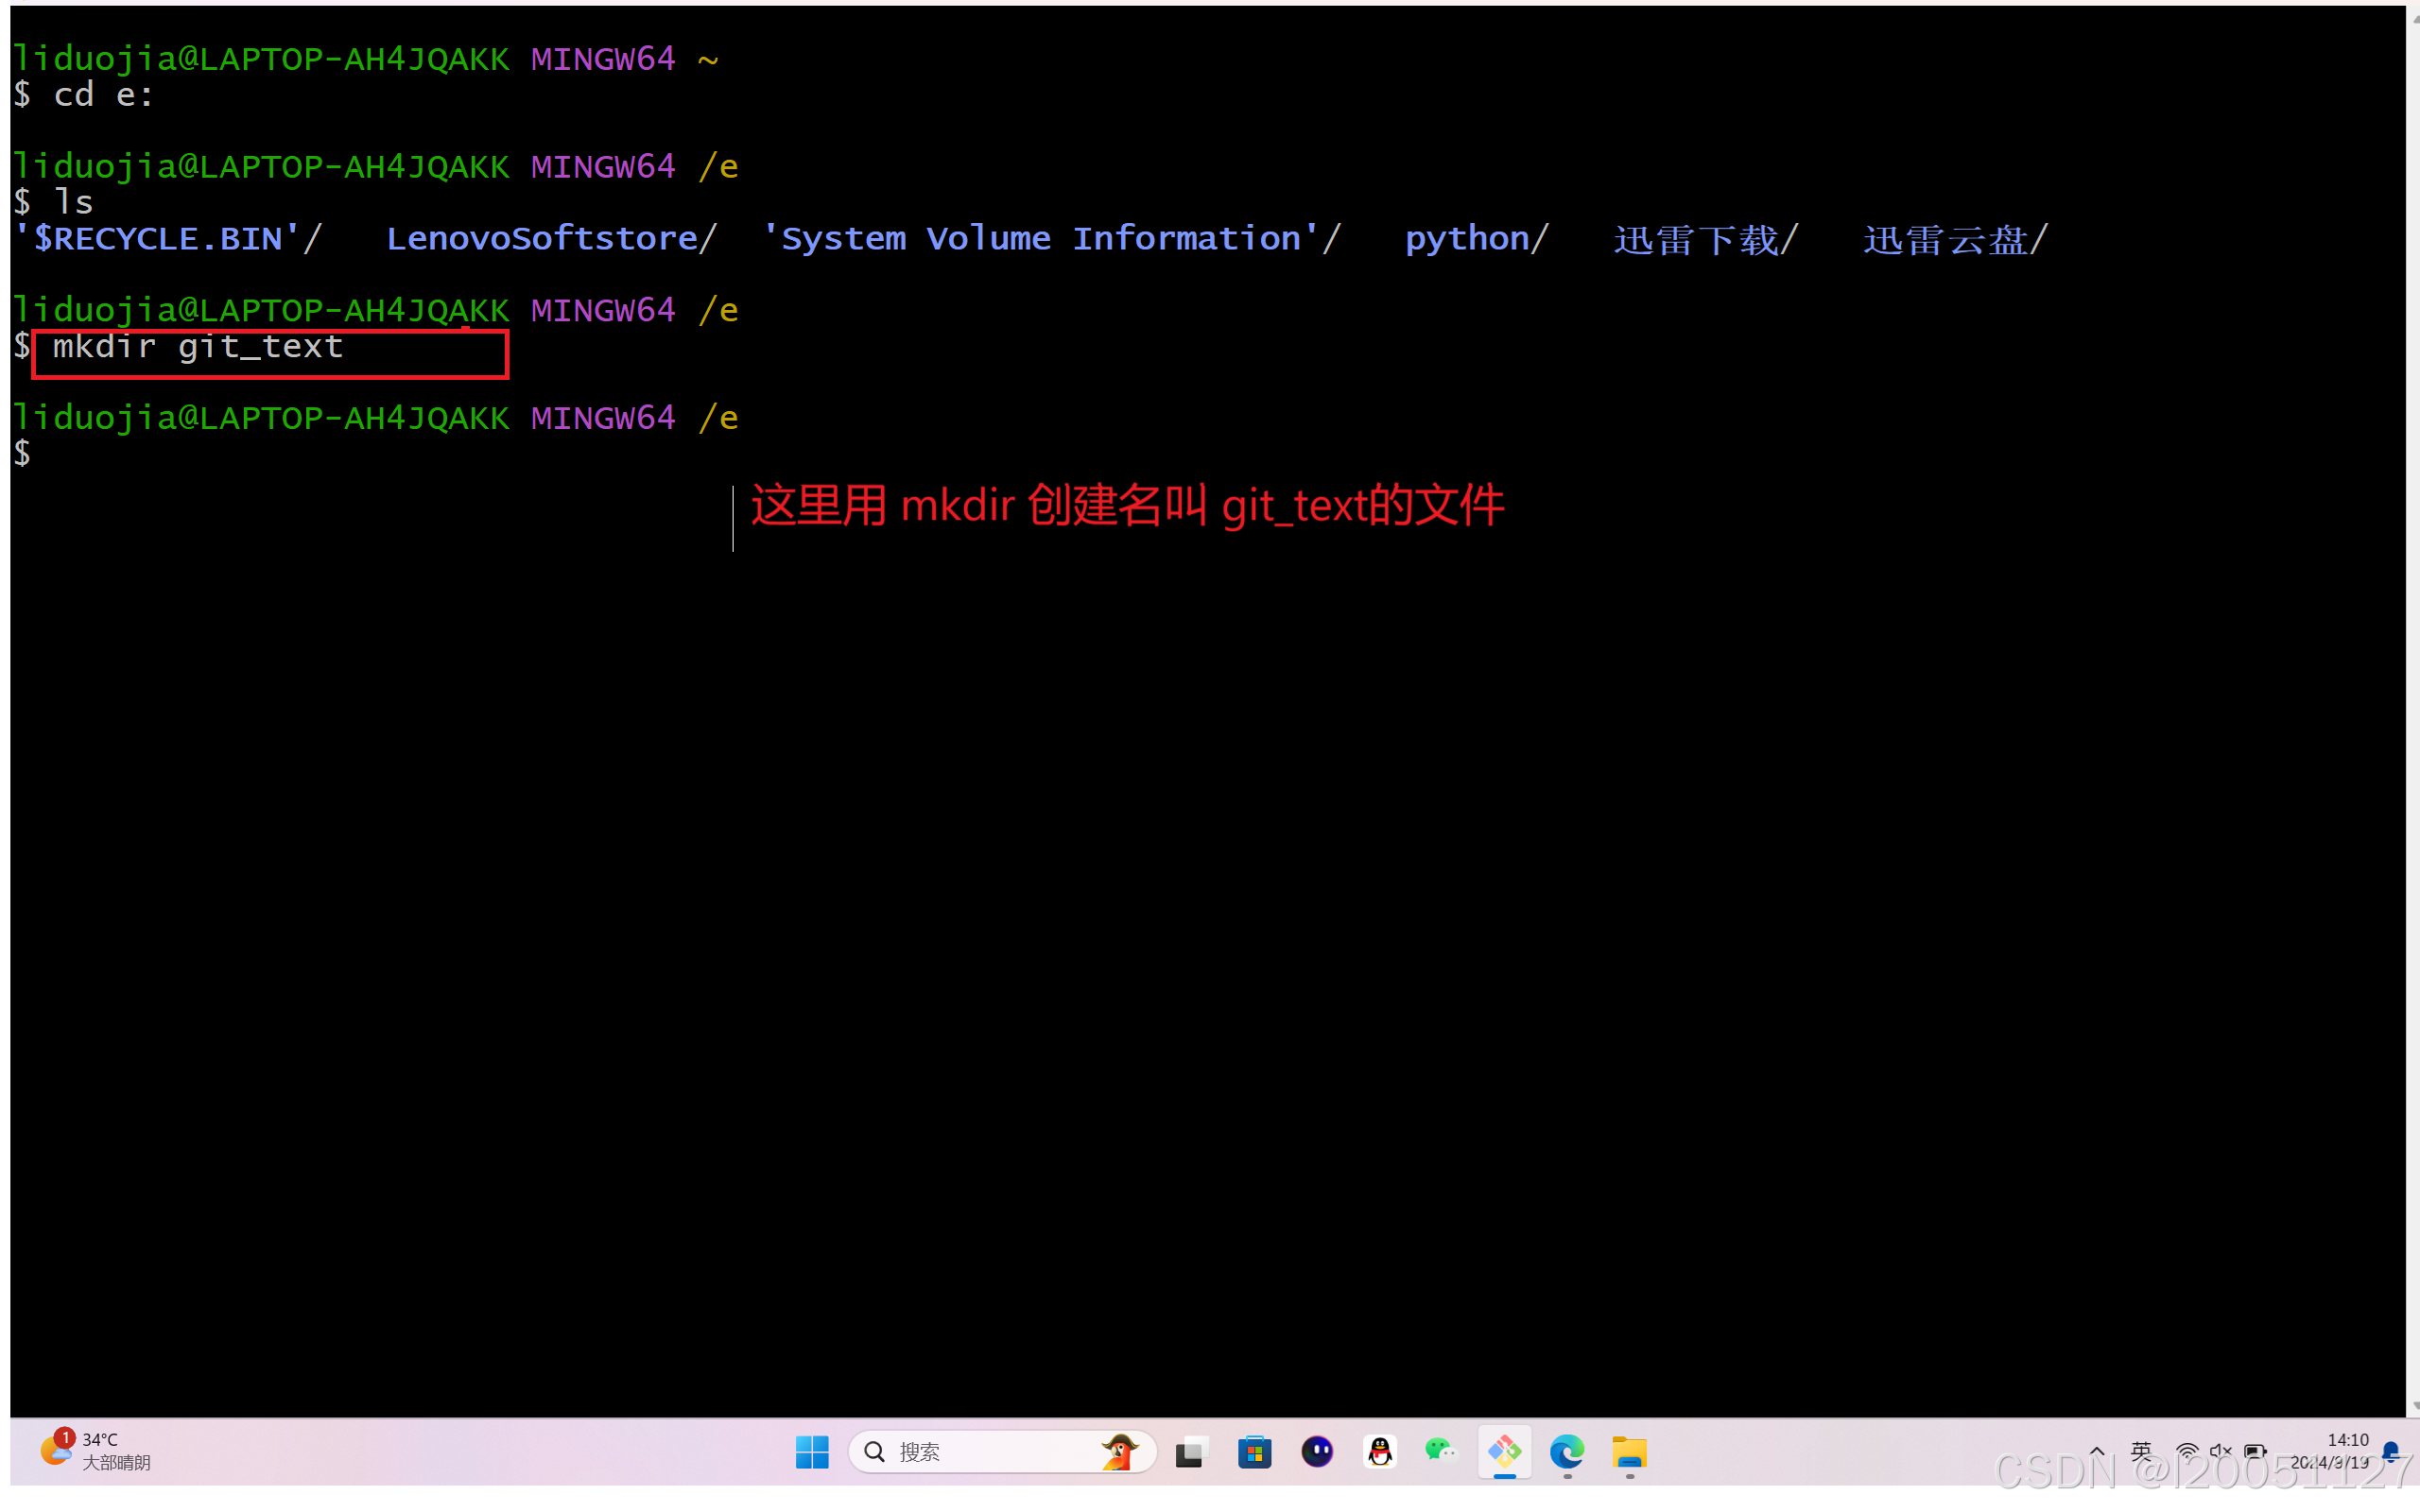Expand the hidden tray icons chevron

(2097, 1452)
